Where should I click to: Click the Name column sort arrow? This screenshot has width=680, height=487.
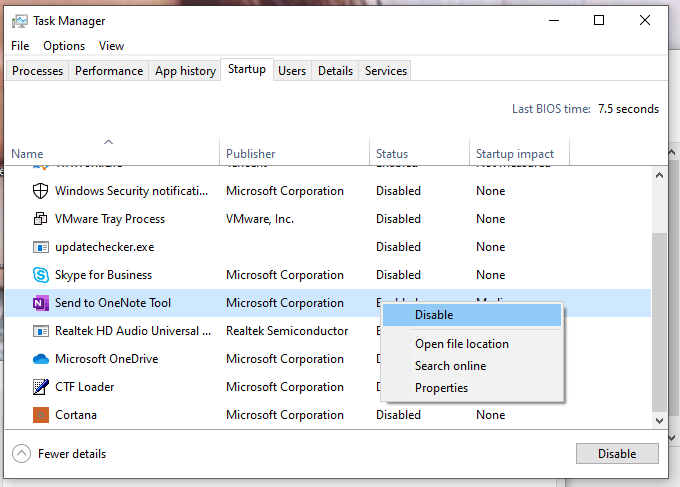tap(108, 142)
